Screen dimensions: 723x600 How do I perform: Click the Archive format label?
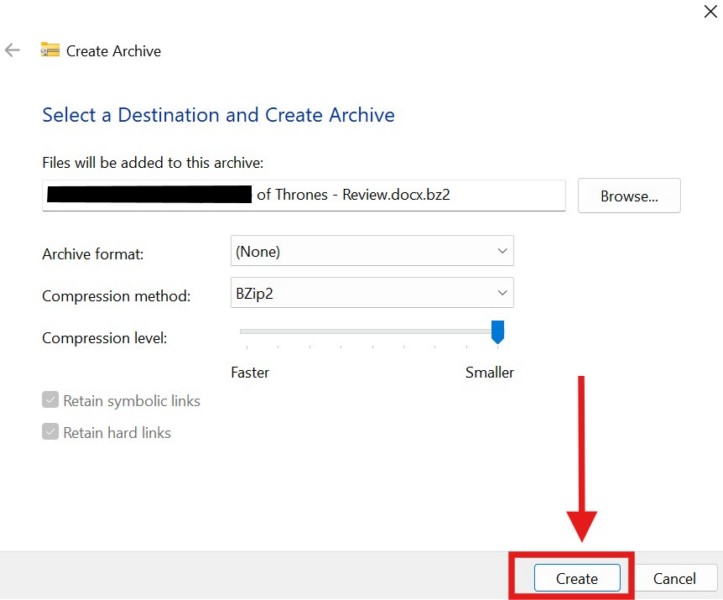(93, 254)
